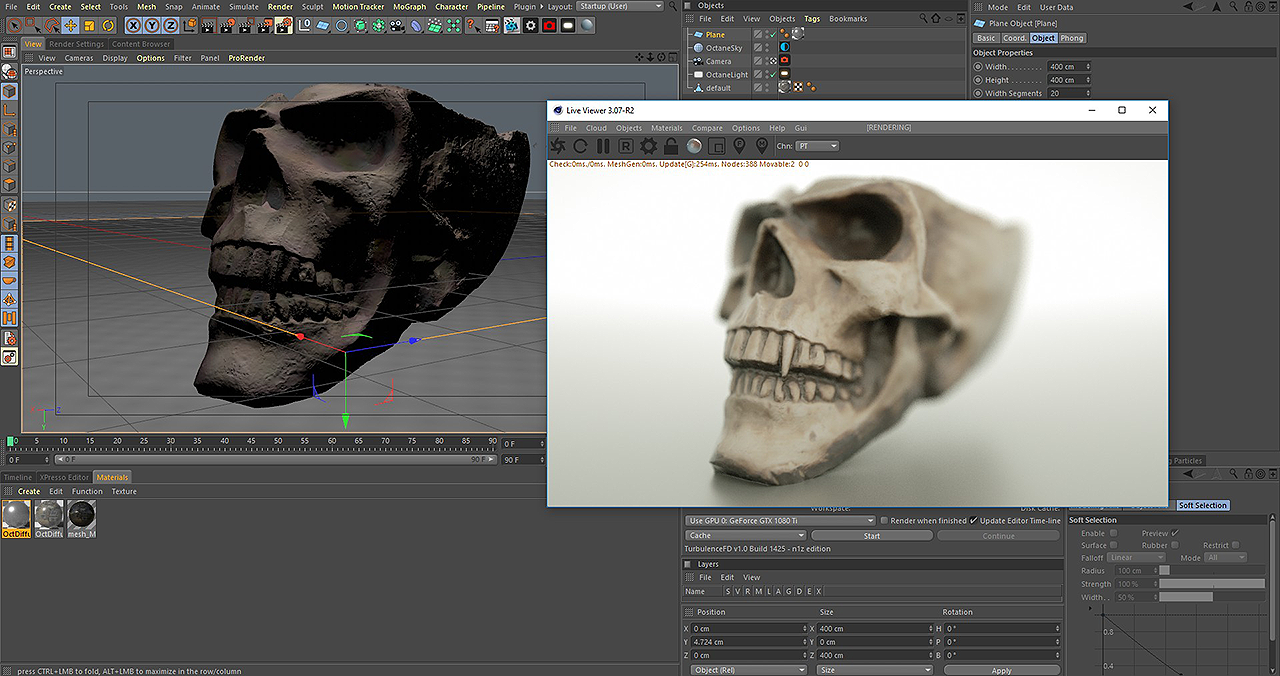
Task: Select the mesh_M material thumbnail
Action: [x=81, y=516]
